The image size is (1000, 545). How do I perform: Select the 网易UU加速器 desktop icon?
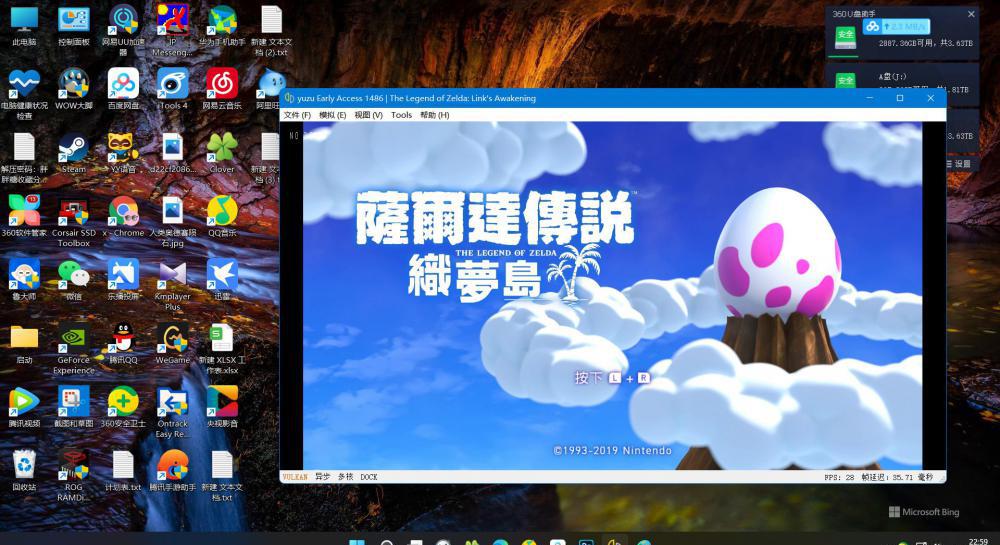pos(123,31)
